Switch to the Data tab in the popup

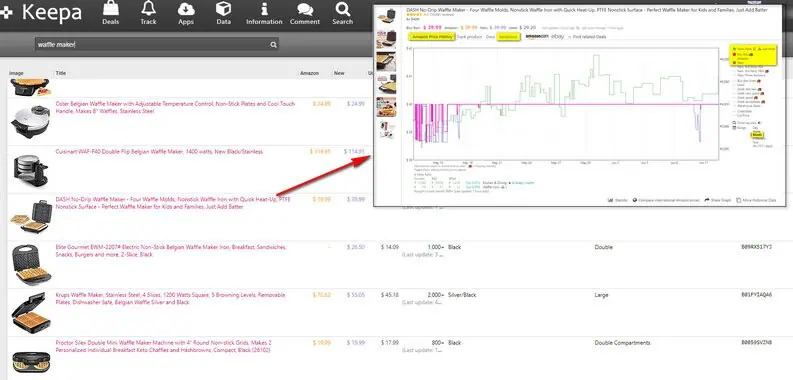pyautogui.click(x=491, y=36)
